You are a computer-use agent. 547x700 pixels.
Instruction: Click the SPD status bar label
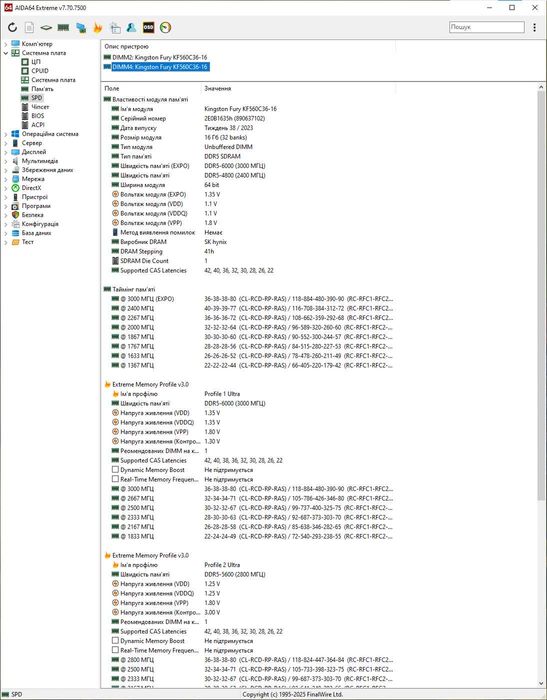tap(16, 694)
